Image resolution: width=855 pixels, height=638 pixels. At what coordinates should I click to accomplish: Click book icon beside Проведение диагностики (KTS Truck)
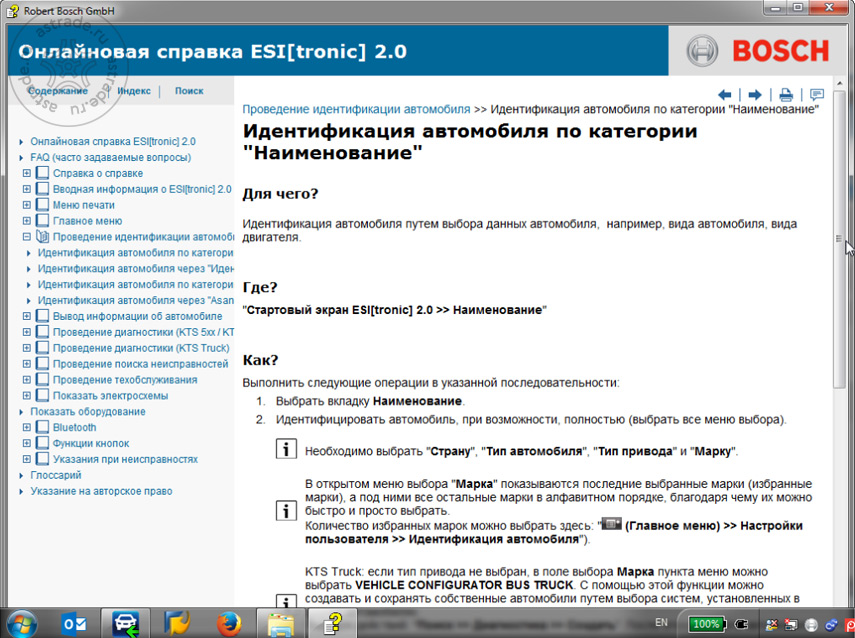42,347
